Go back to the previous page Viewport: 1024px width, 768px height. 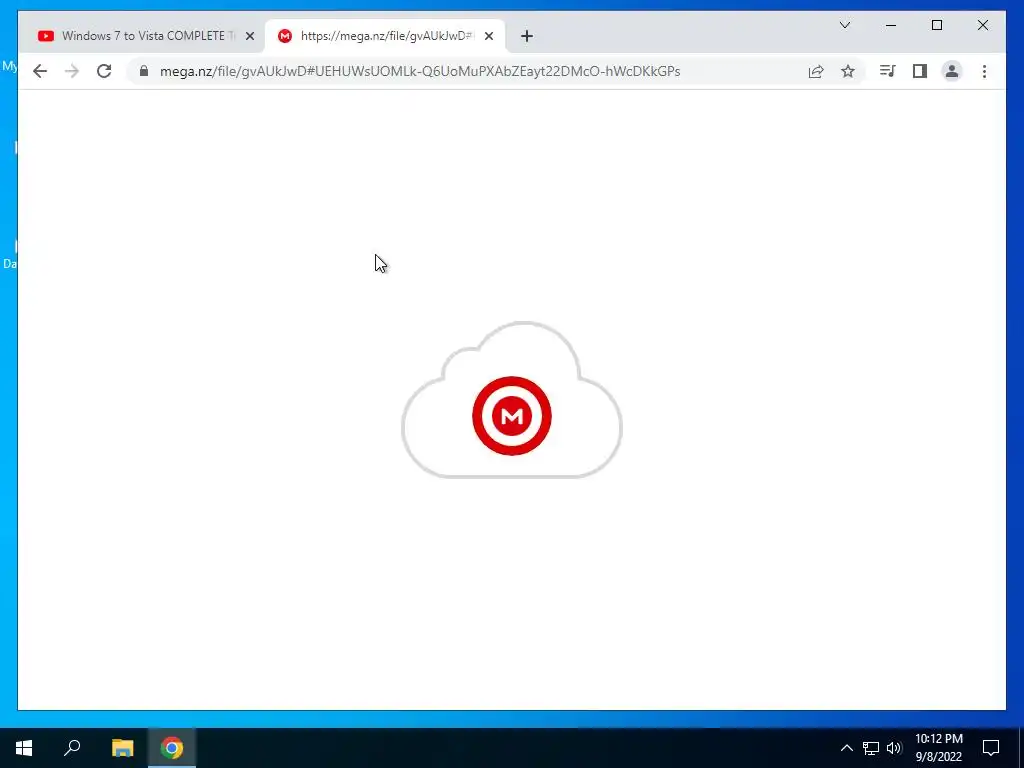[x=40, y=71]
